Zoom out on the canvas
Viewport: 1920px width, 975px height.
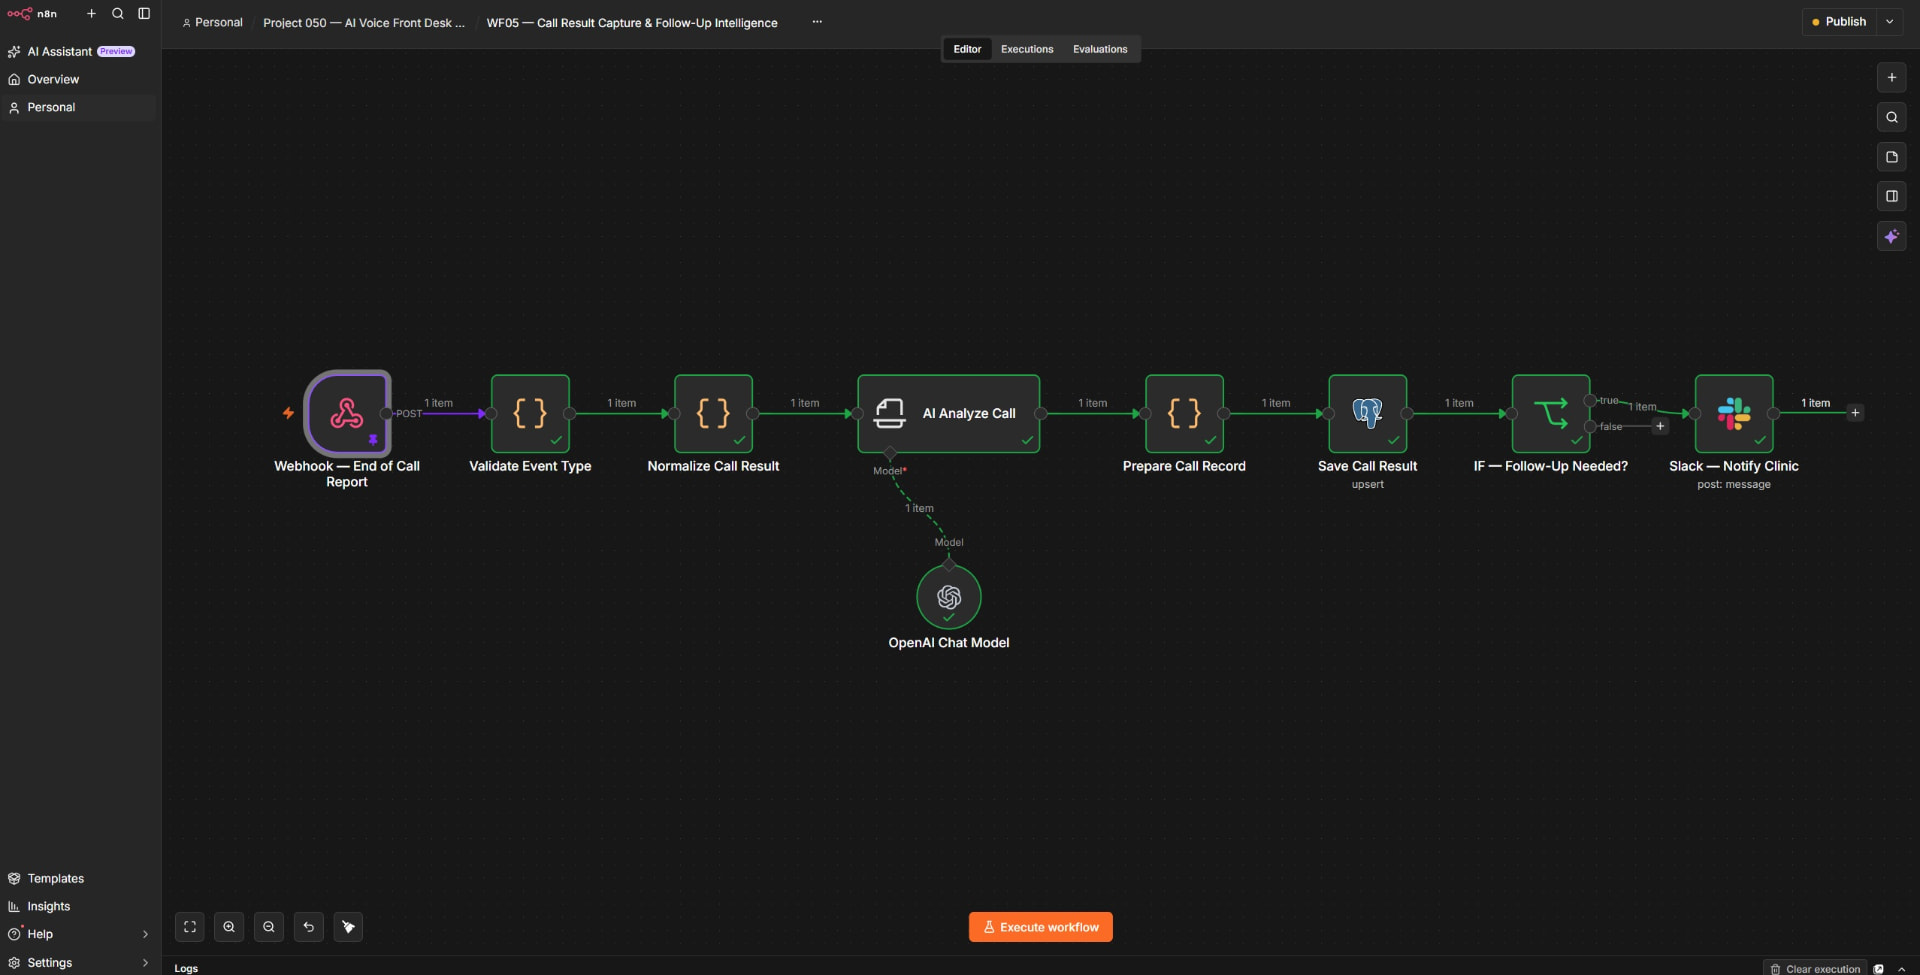coord(269,927)
